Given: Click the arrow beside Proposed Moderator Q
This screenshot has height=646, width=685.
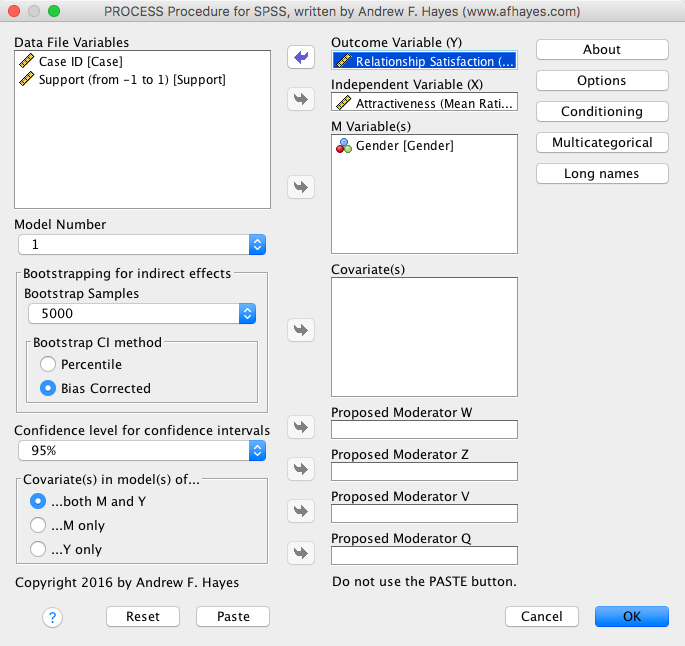Looking at the screenshot, I should (300, 553).
